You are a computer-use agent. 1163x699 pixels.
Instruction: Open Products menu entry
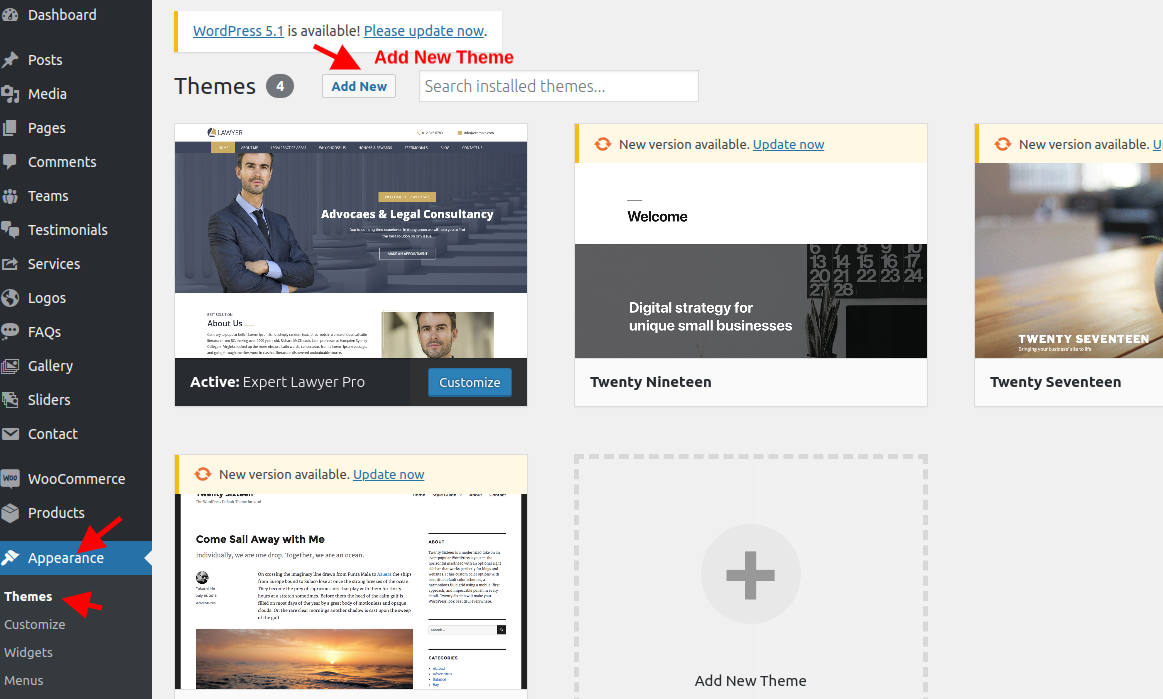pyautogui.click(x=56, y=513)
